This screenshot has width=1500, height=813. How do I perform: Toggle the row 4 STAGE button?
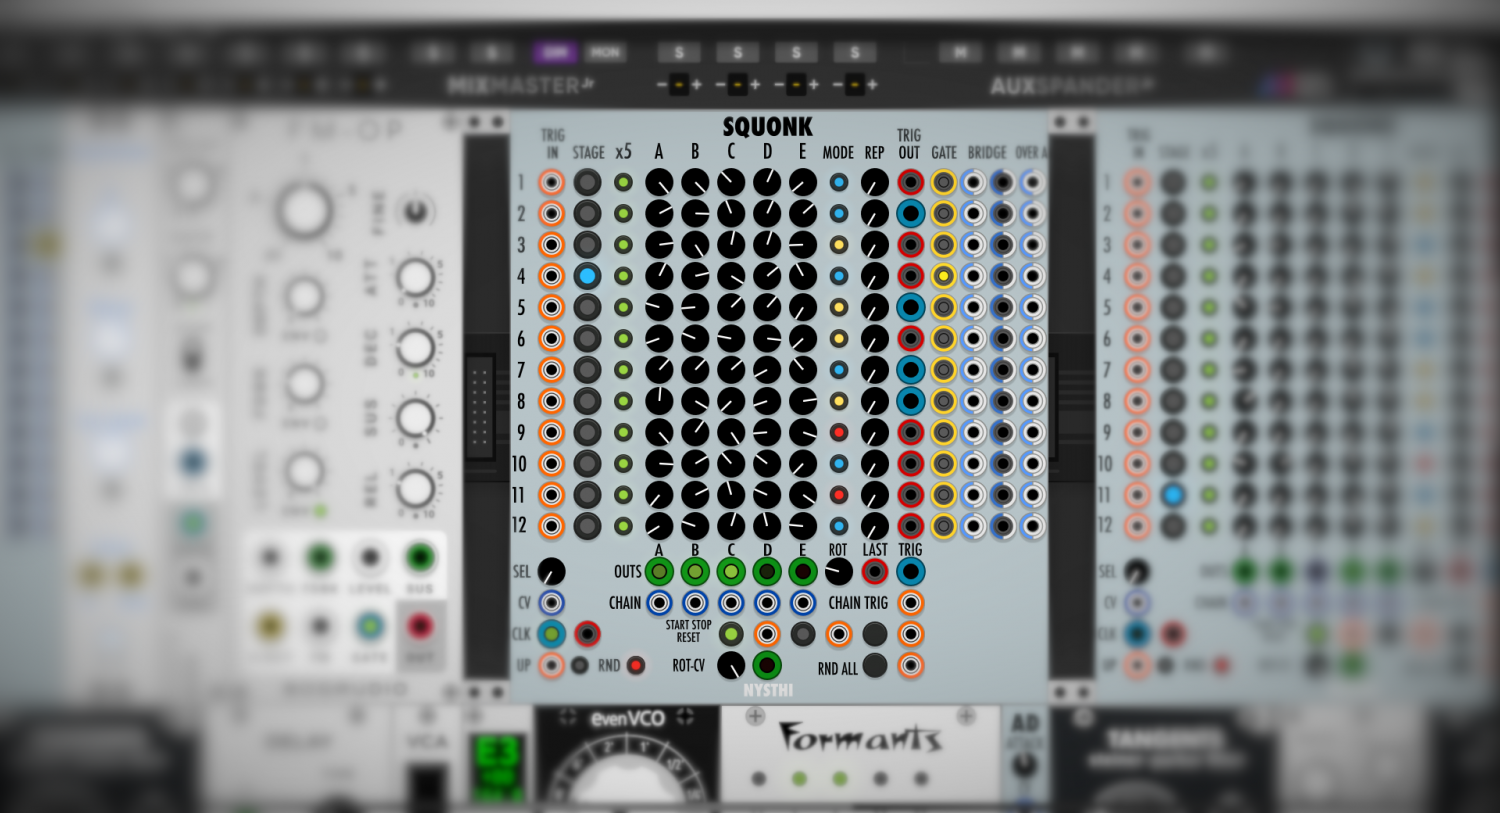[587, 276]
